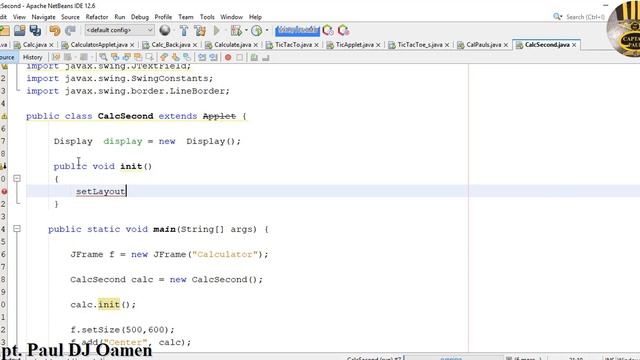This screenshot has height=360, width=640.
Task: Start macro recording with red circle
Action: pos(228,58)
